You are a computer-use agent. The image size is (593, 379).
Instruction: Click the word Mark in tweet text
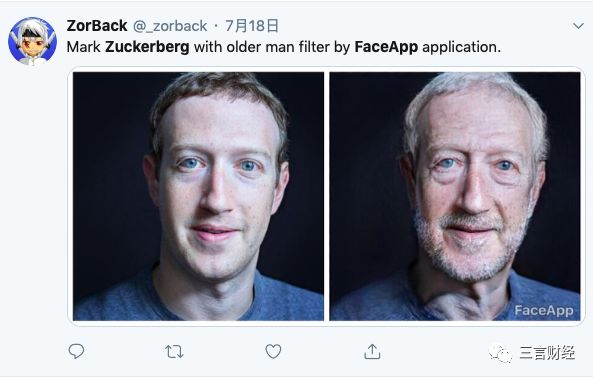pyautogui.click(x=84, y=47)
